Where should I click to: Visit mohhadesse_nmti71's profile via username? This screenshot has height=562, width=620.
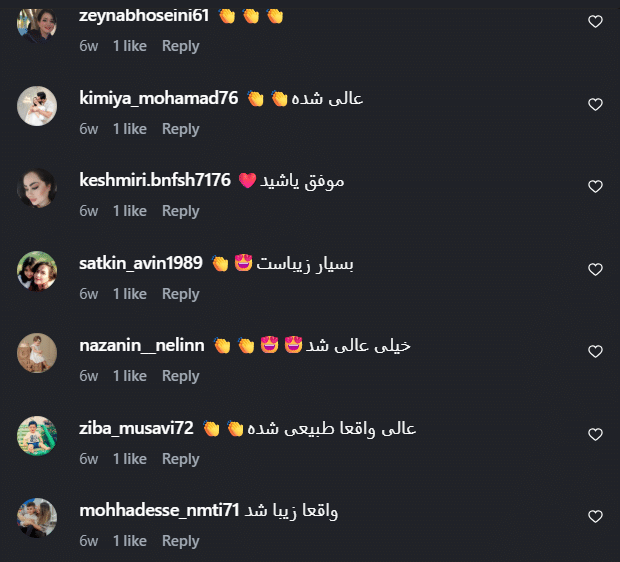tap(159, 510)
